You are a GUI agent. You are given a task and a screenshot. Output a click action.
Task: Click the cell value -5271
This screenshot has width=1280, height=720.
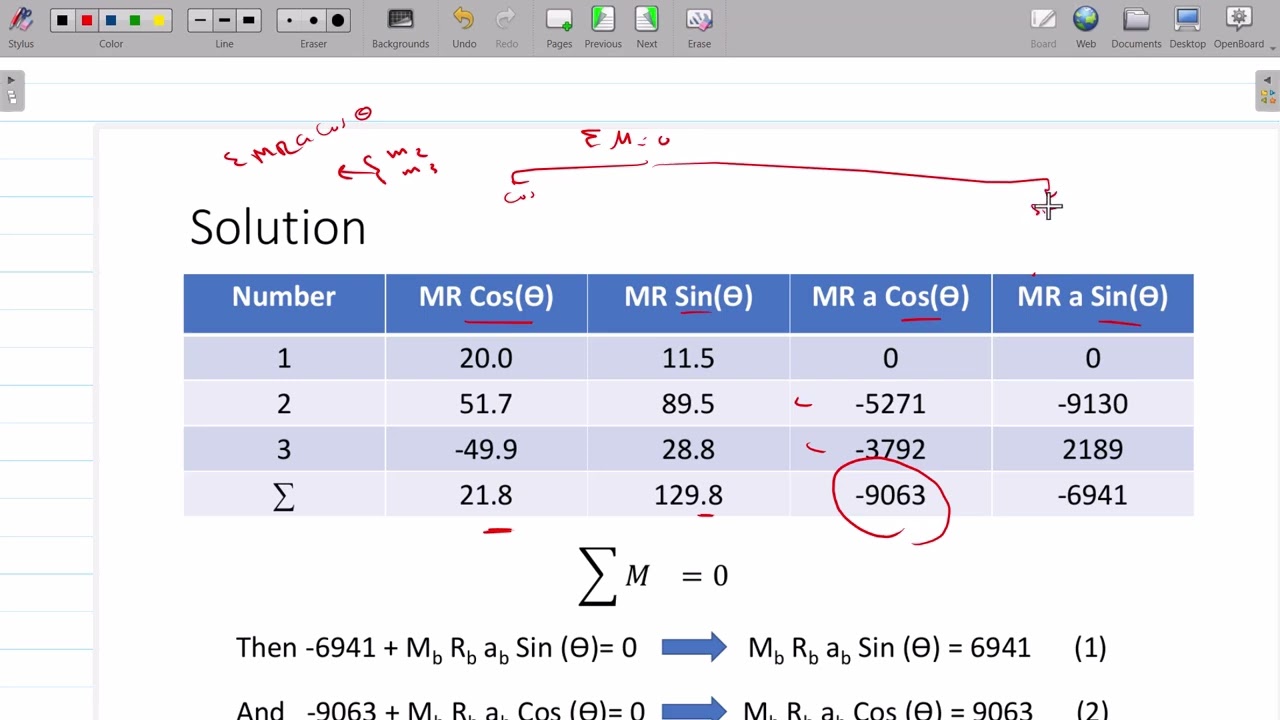pyautogui.click(x=890, y=404)
